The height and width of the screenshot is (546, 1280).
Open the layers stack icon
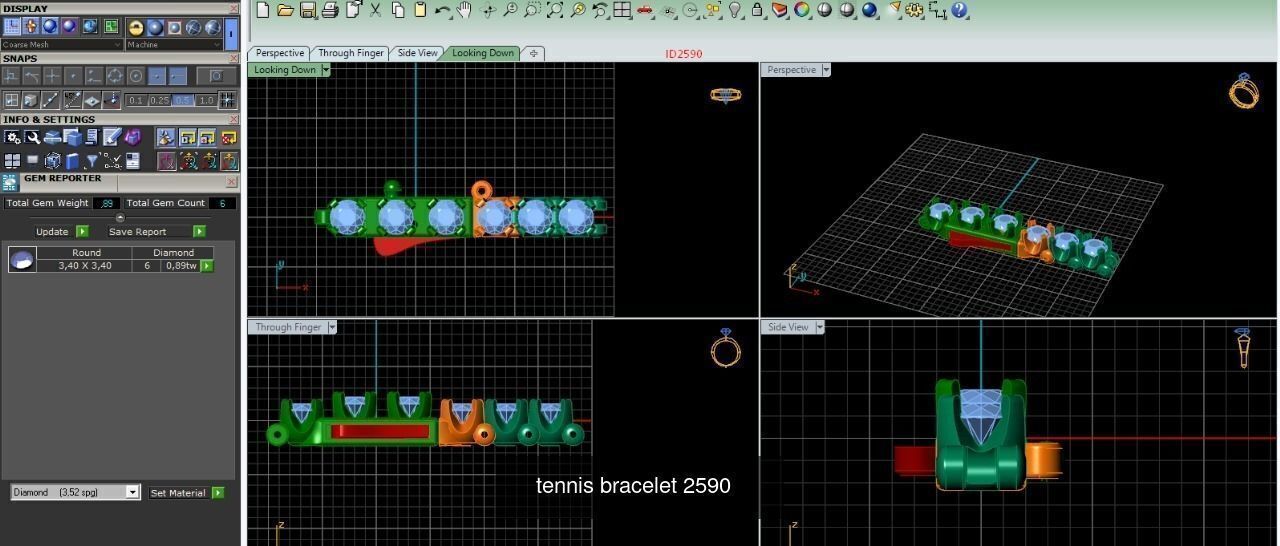pos(780,10)
